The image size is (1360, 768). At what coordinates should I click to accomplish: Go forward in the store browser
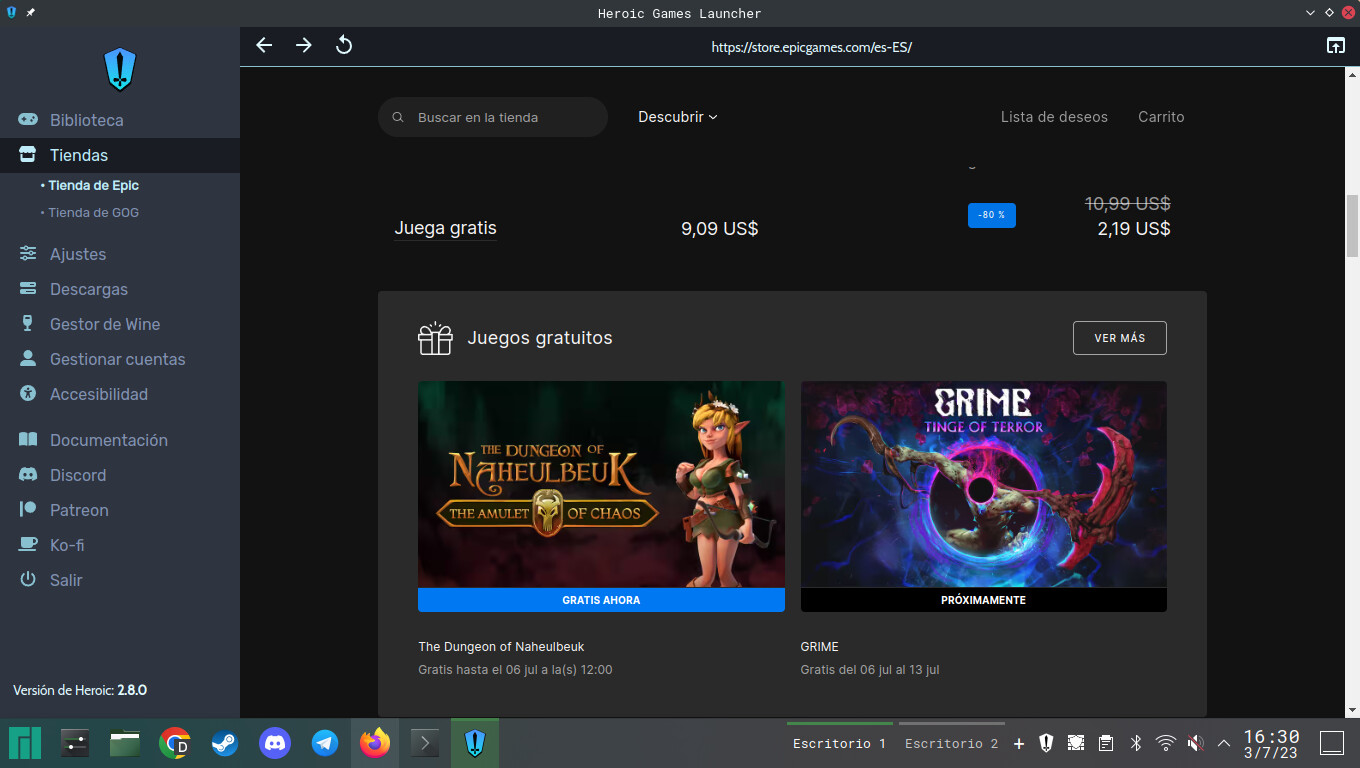pyautogui.click(x=304, y=45)
